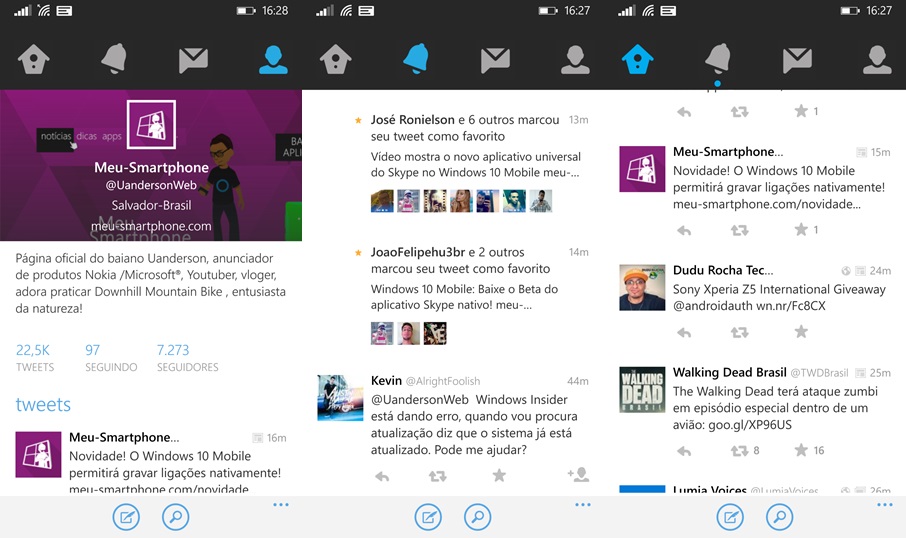The height and width of the screenshot is (538, 906).
Task: Open meu-smartphone.com profile link
Action: tap(151, 226)
